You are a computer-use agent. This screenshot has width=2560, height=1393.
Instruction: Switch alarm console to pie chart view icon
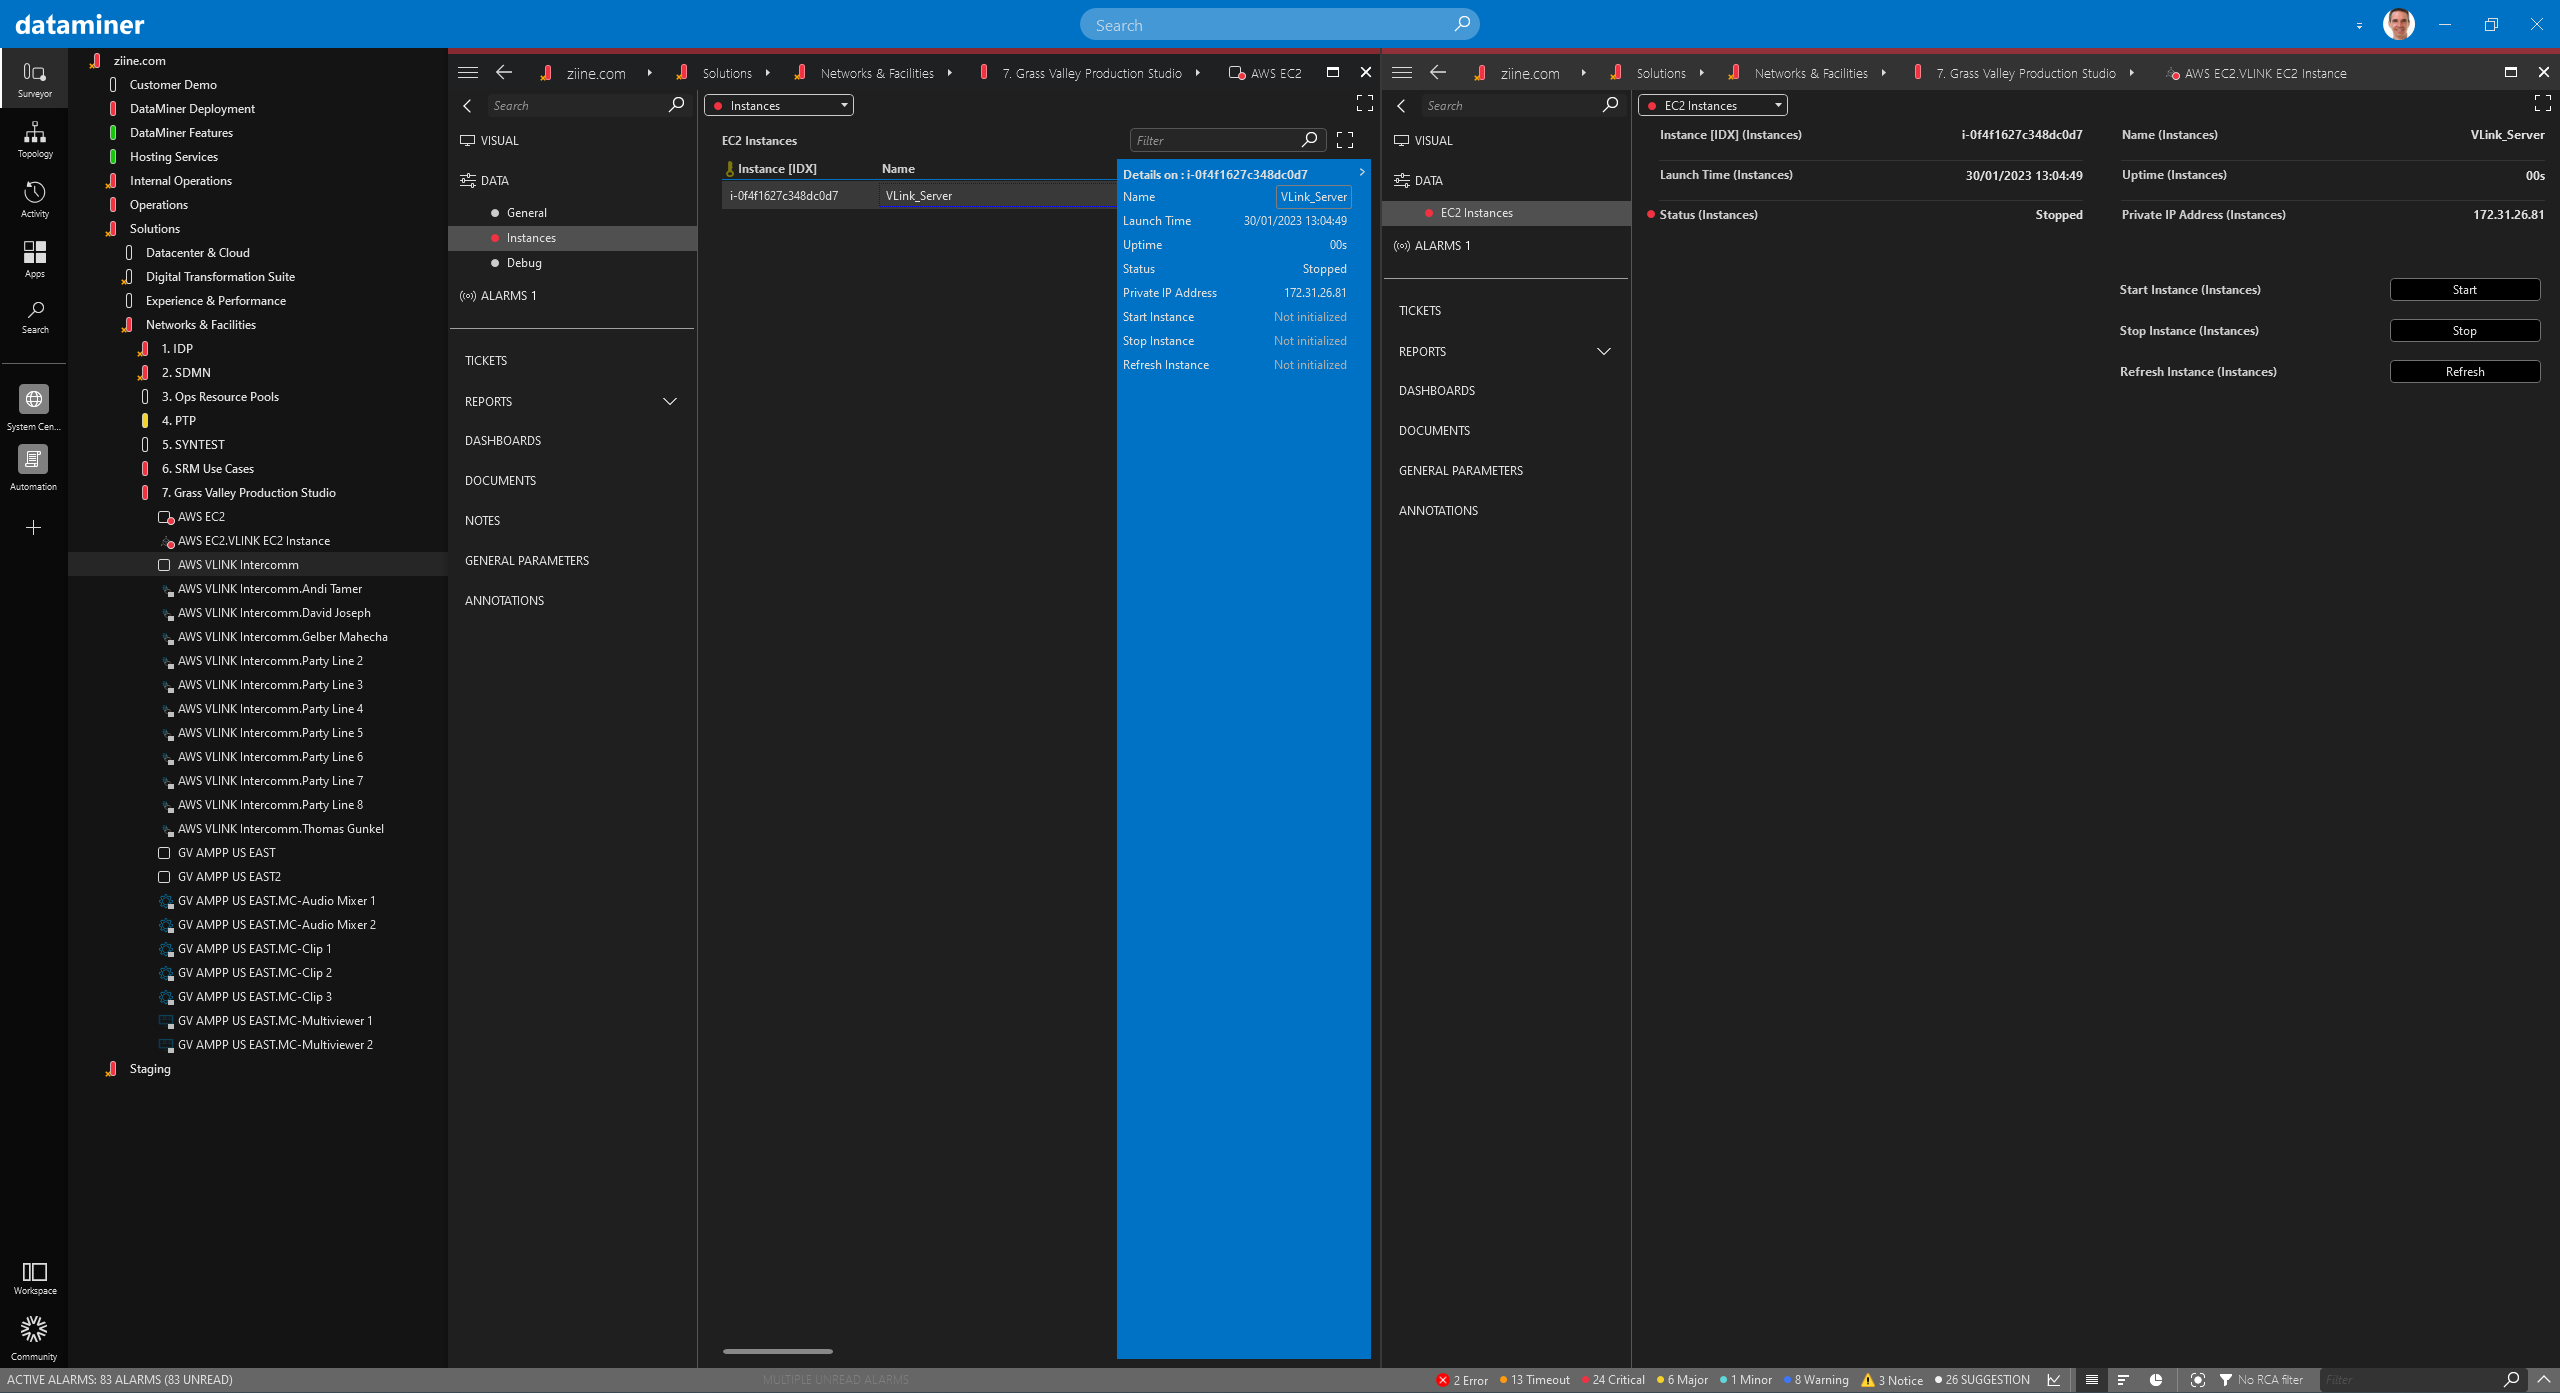pyautogui.click(x=2156, y=1380)
